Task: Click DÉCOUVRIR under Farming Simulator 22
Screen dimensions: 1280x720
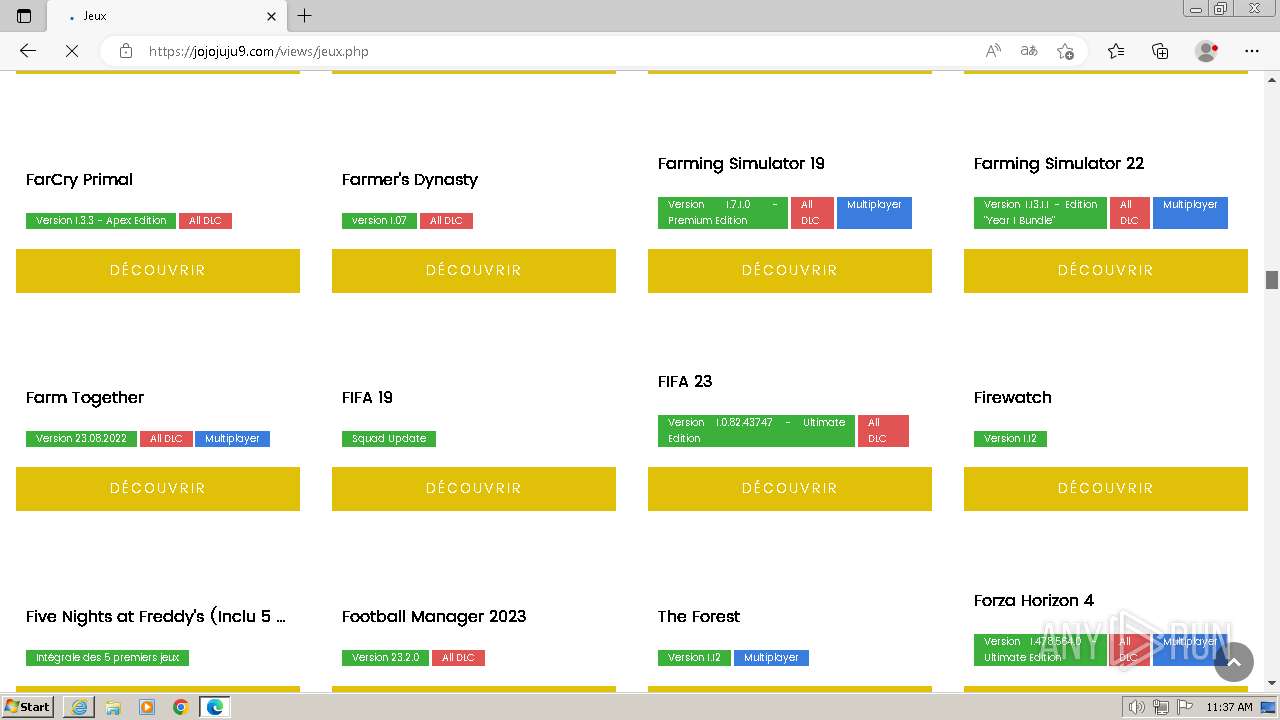Action: 1106,271
